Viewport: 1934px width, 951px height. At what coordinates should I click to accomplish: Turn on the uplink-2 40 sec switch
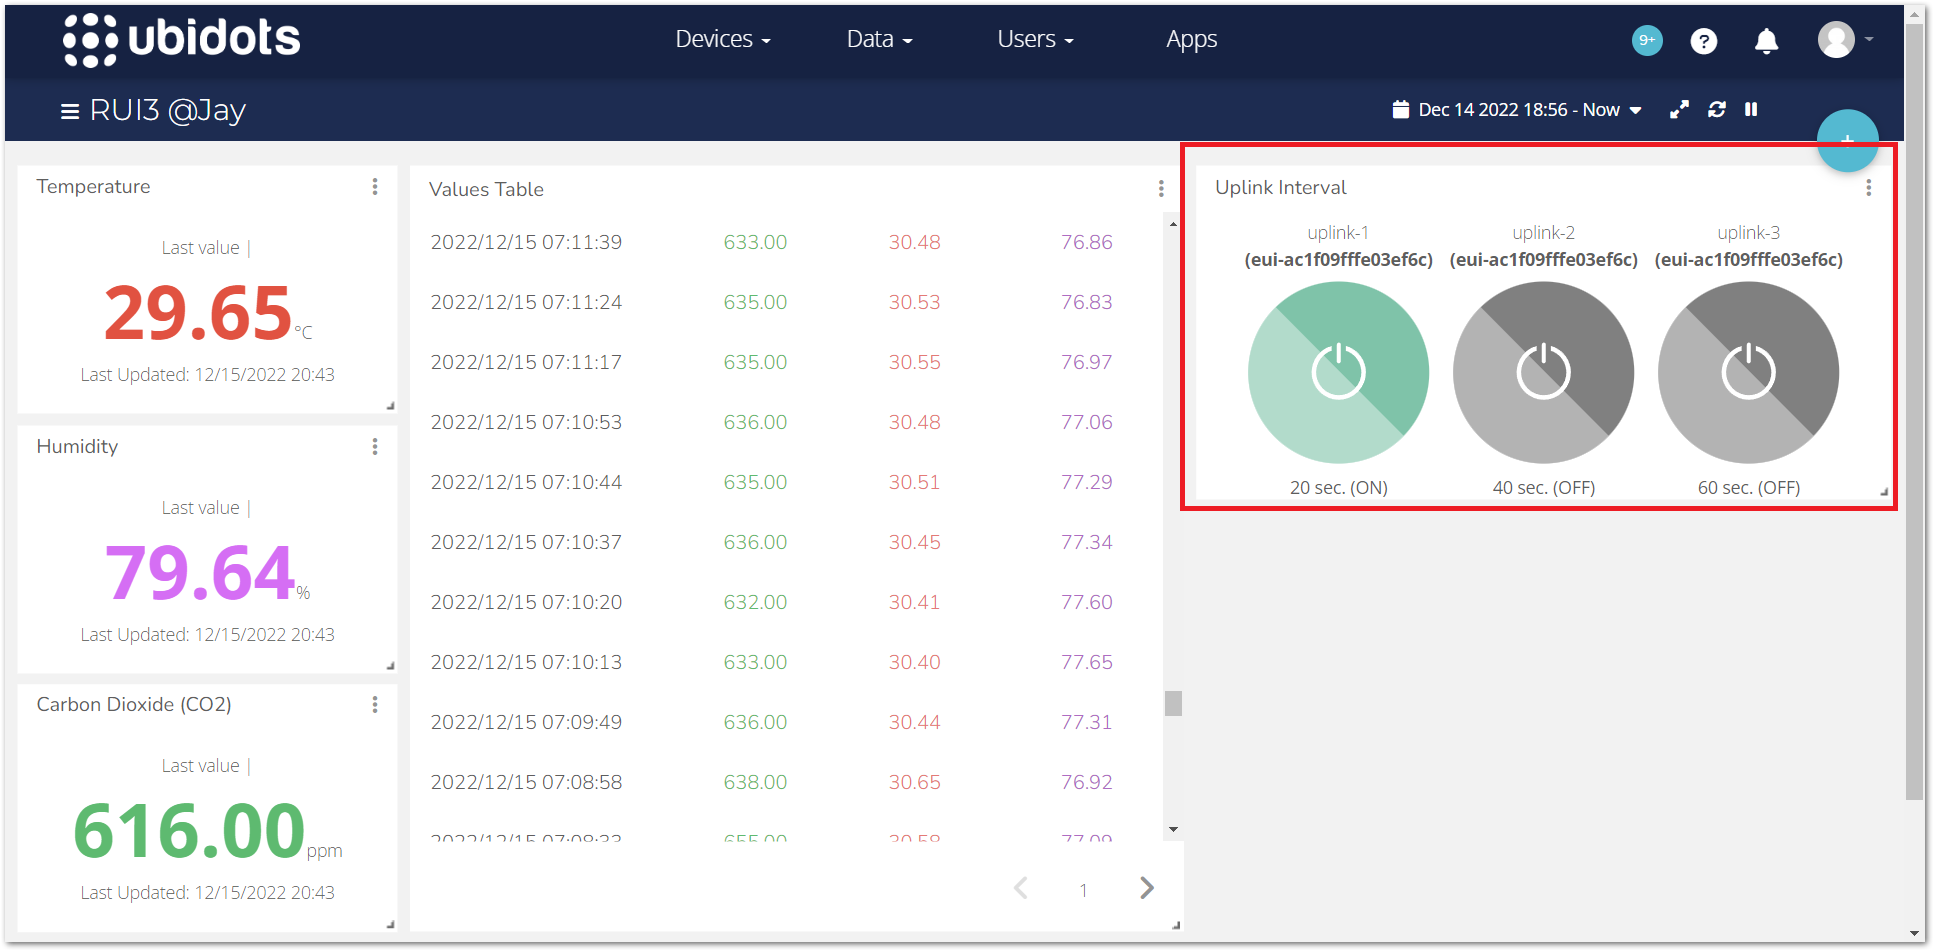[x=1543, y=372]
